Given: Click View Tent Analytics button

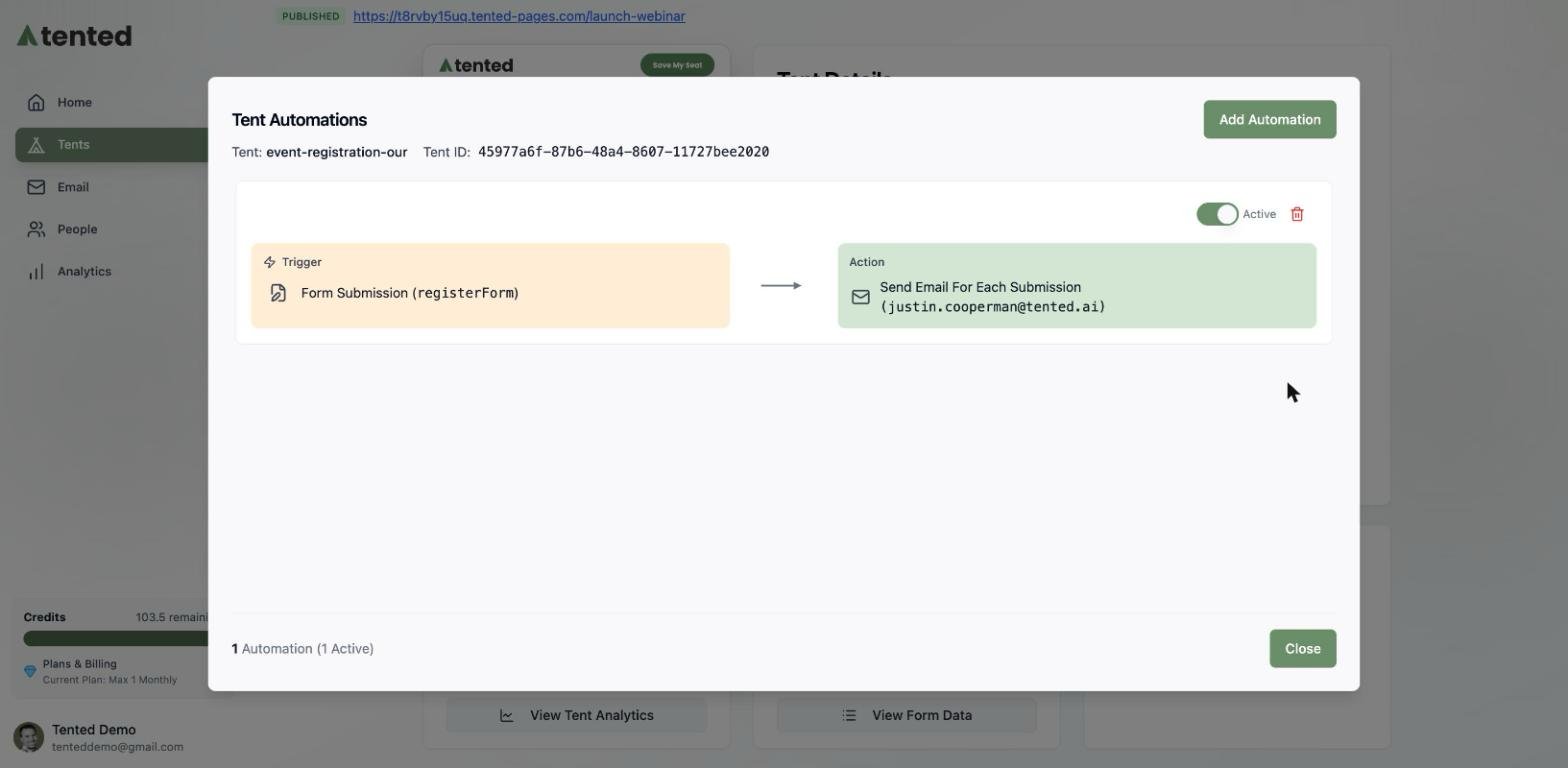Looking at the screenshot, I should point(576,715).
